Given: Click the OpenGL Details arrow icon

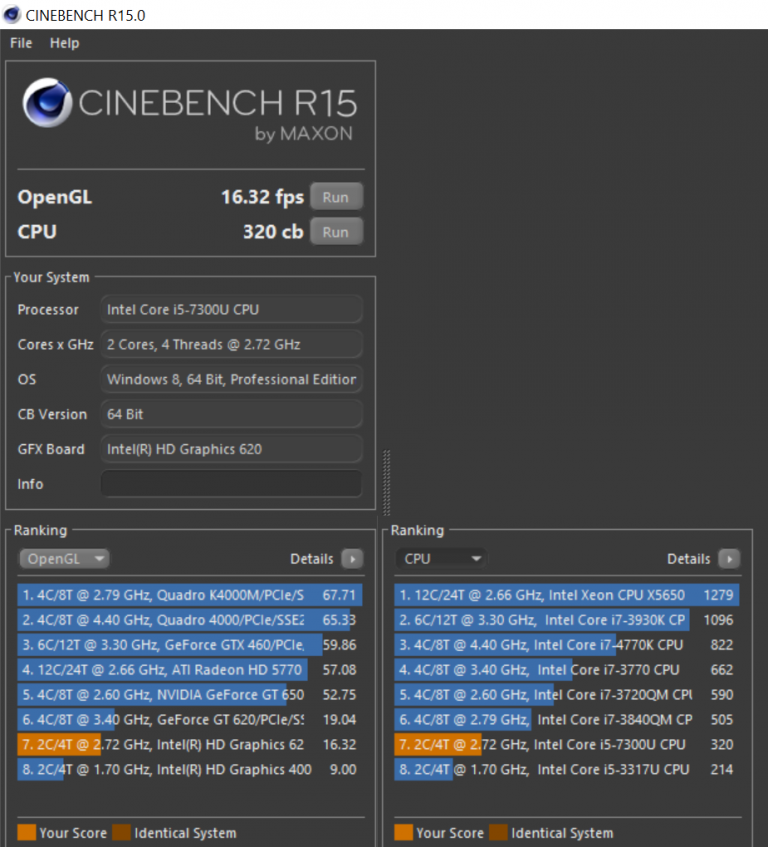Looking at the screenshot, I should pos(352,559).
